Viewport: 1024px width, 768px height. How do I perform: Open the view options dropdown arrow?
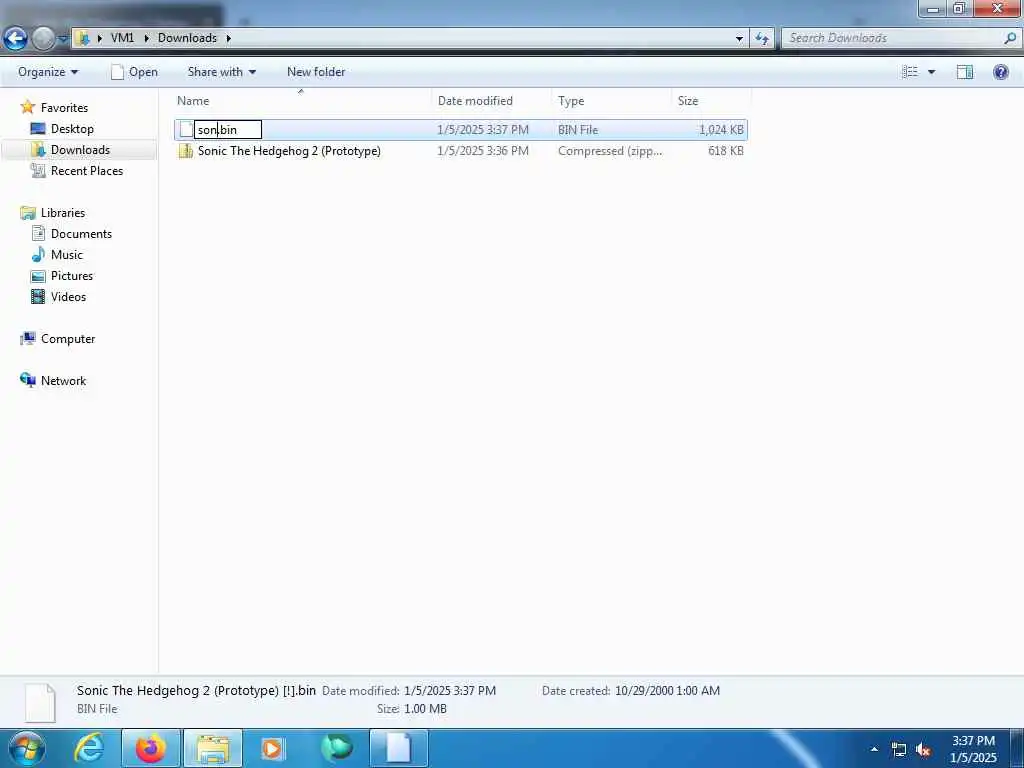pos(931,72)
